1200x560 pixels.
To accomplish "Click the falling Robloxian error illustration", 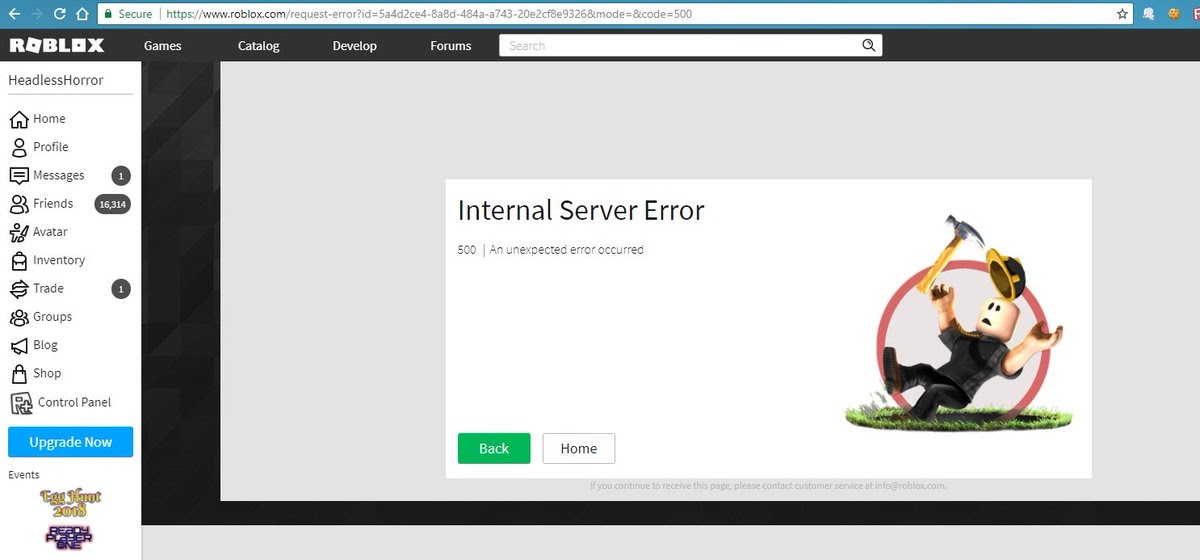I will 957,322.
